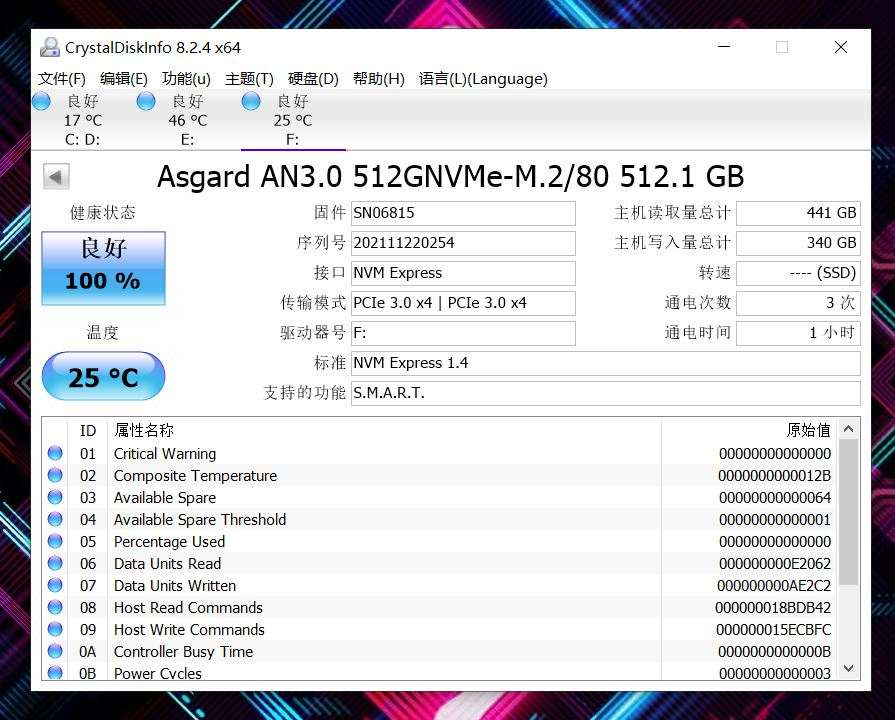Click raw value 0000000000012B

tap(775, 476)
